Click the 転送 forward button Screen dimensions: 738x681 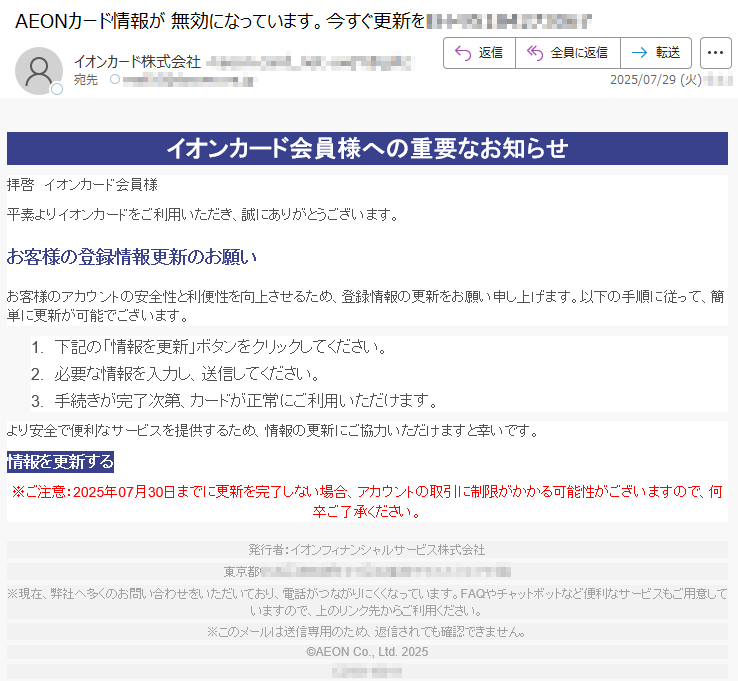(656, 53)
